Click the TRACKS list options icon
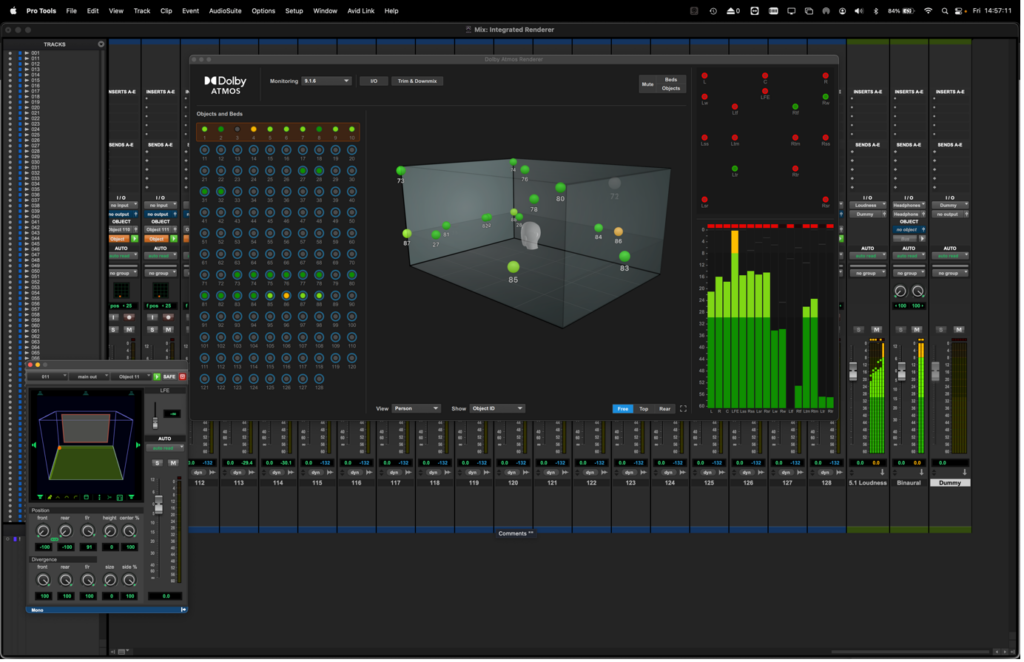This screenshot has width=1024, height=662. click(101, 44)
